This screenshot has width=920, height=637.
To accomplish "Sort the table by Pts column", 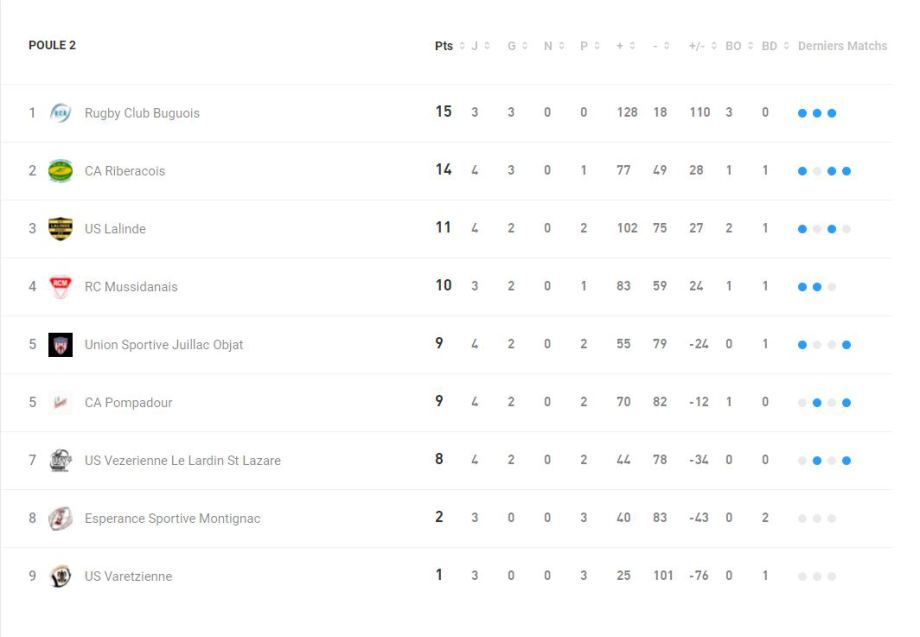I will 444,46.
